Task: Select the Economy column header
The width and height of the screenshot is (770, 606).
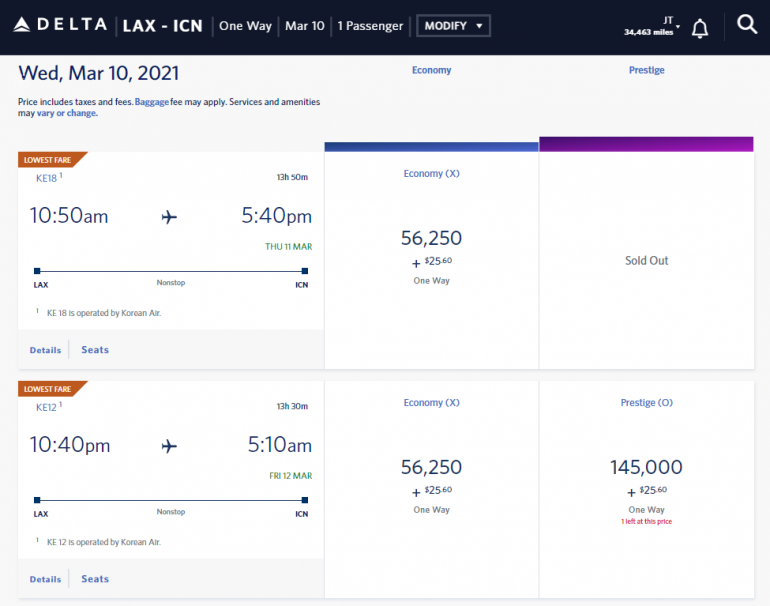Action: click(431, 70)
